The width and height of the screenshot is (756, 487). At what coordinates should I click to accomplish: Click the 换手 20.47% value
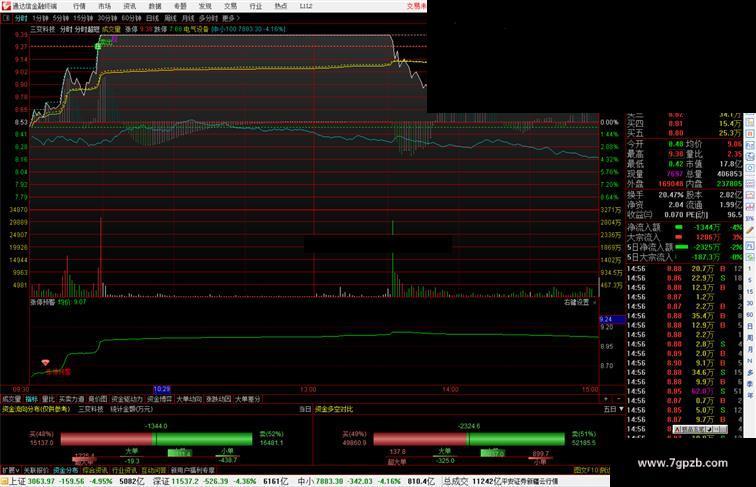click(x=671, y=195)
